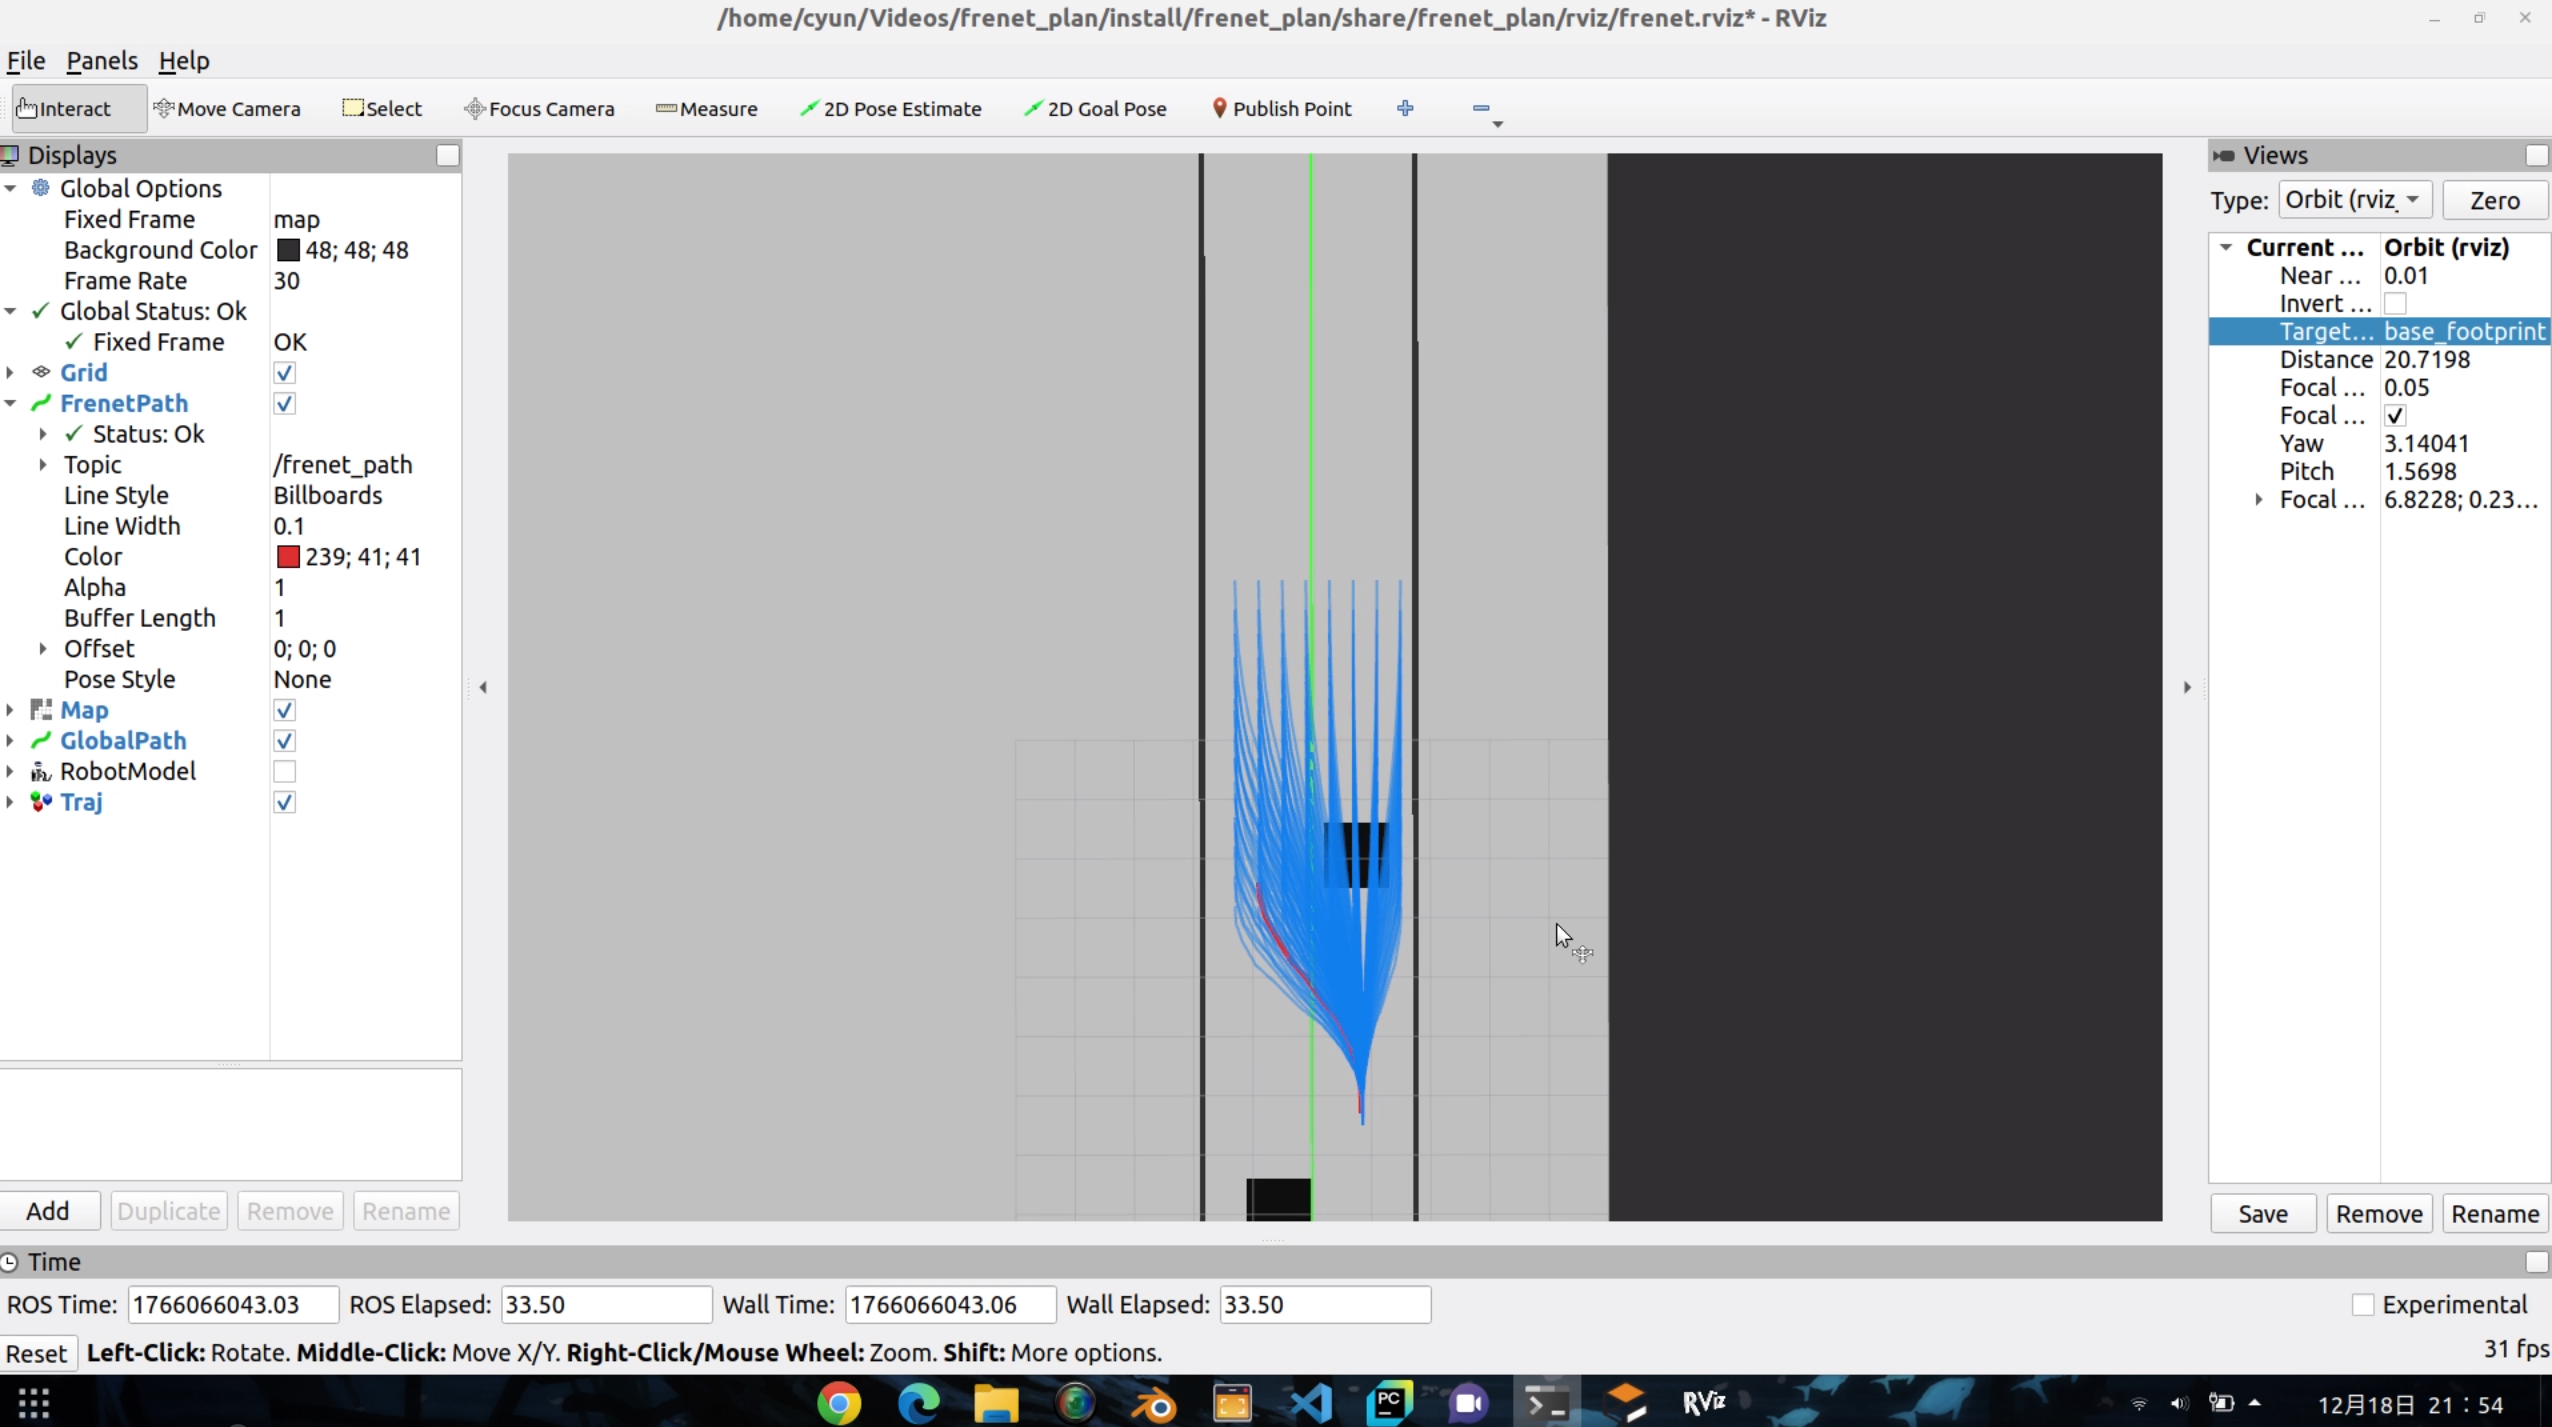Enable the RobotModel display checkbox
Screen dimensions: 2552x1427
284,772
